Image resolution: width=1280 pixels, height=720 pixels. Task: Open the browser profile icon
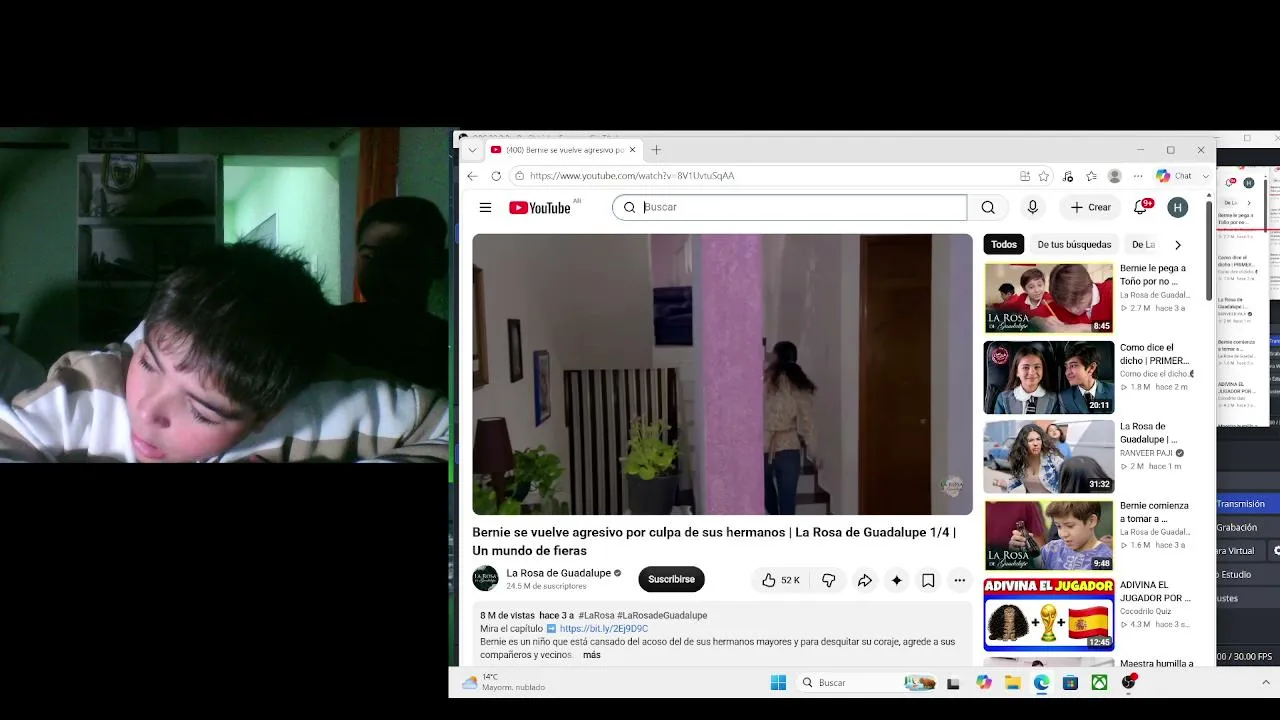1114,176
